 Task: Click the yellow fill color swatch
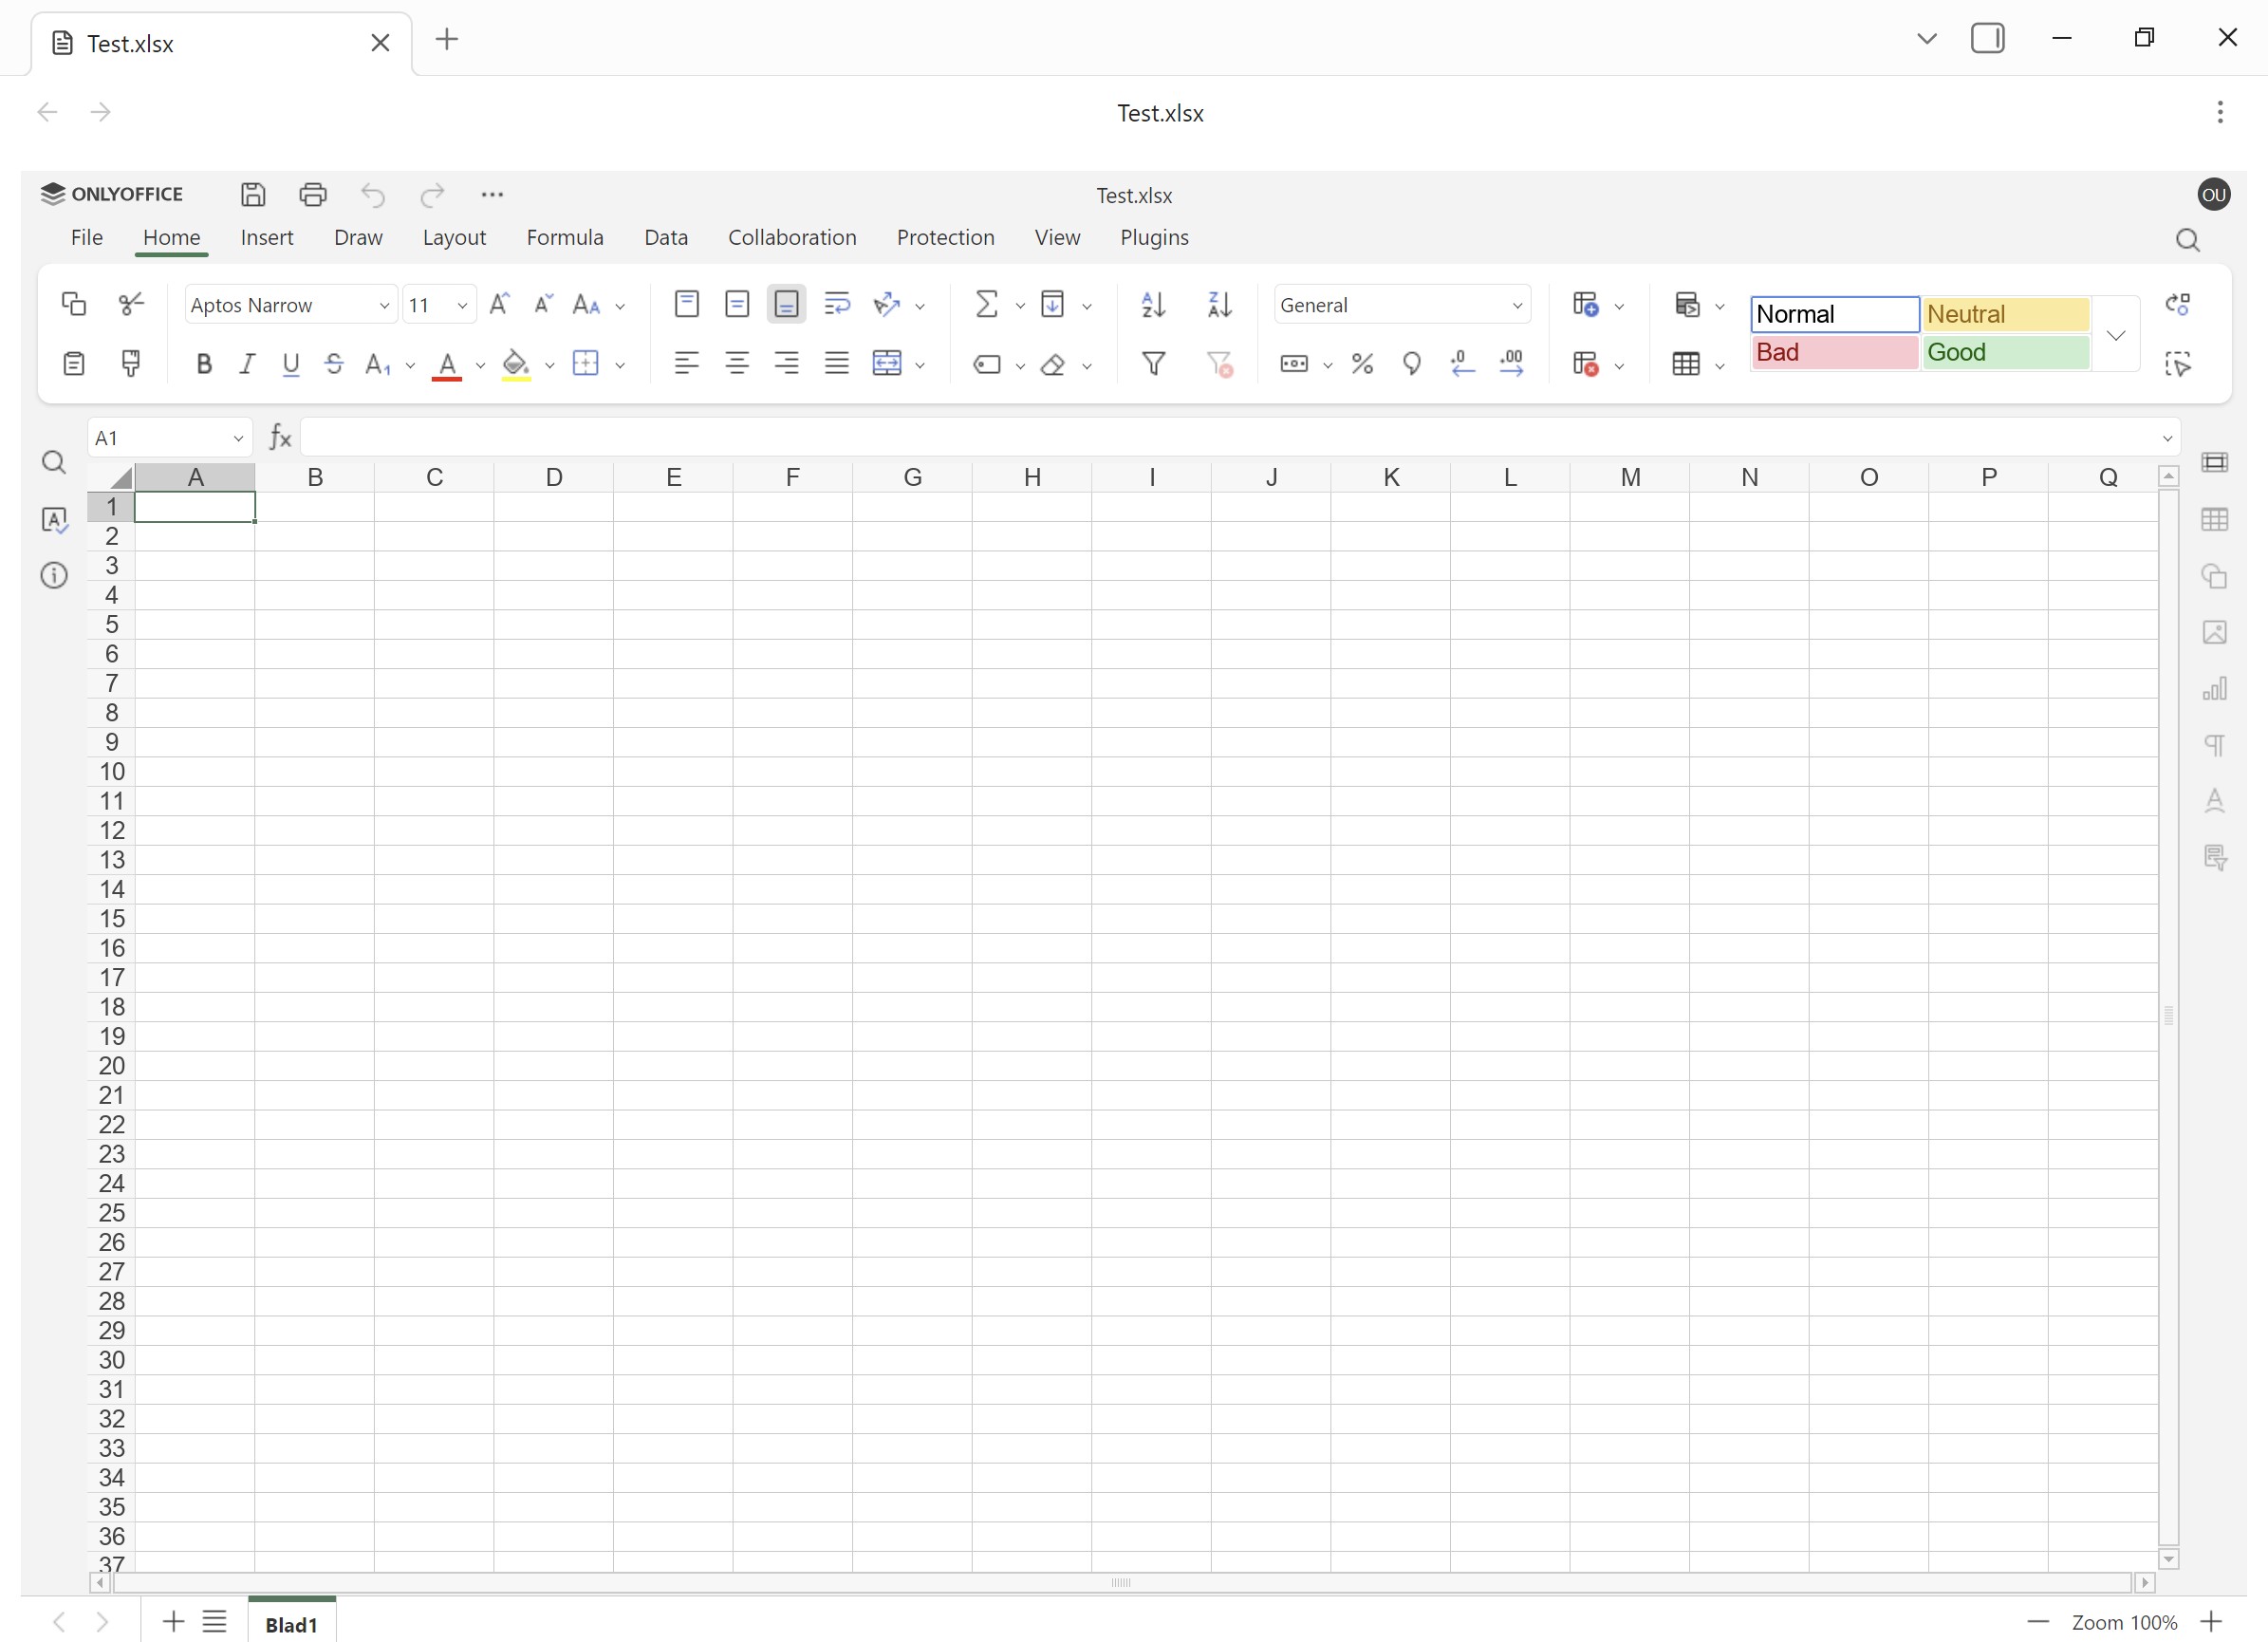point(516,364)
